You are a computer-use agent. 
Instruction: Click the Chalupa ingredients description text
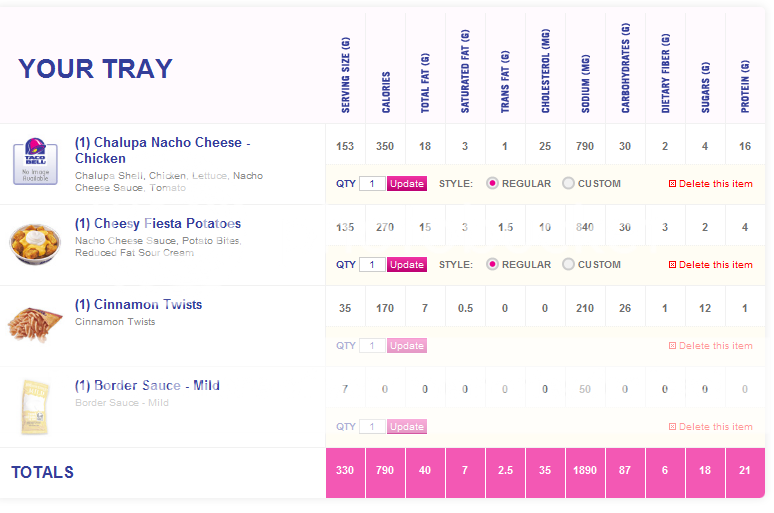[x=169, y=182]
